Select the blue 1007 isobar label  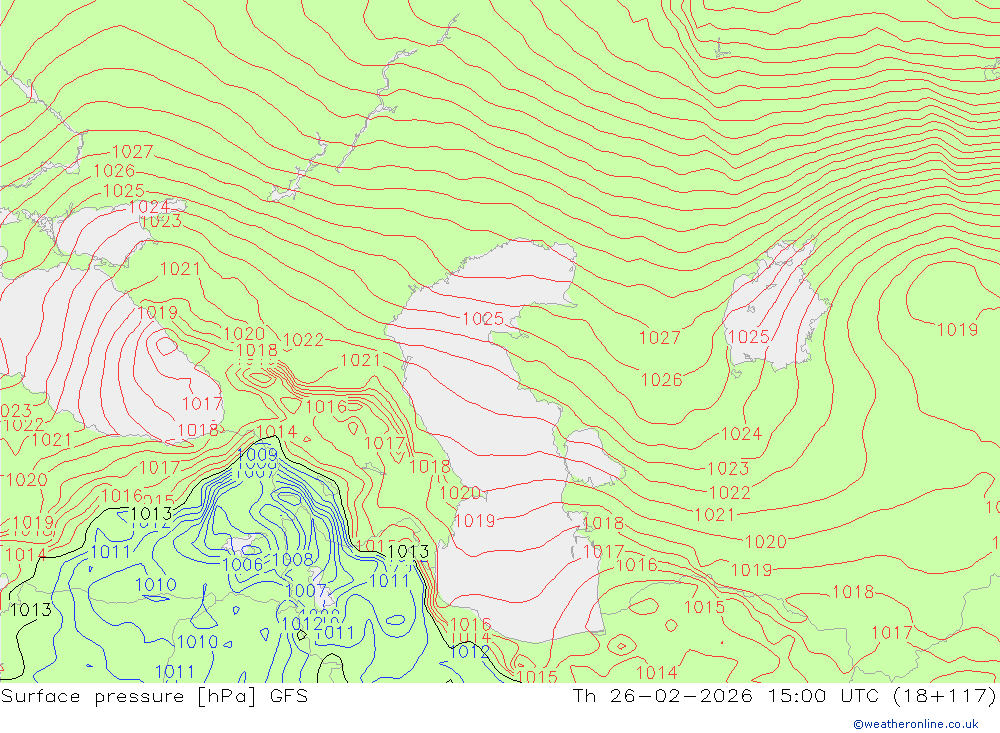(x=306, y=591)
